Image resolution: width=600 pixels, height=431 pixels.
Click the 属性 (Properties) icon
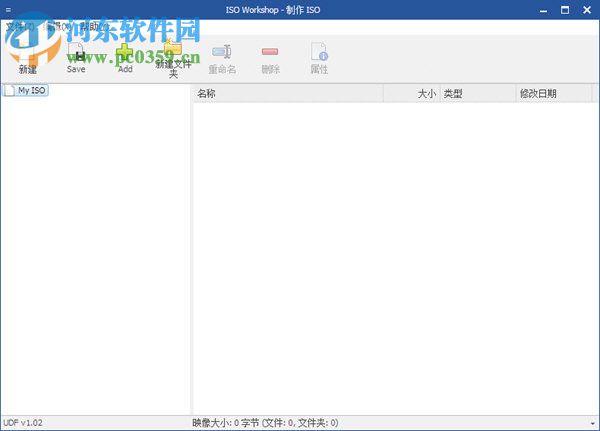319,52
